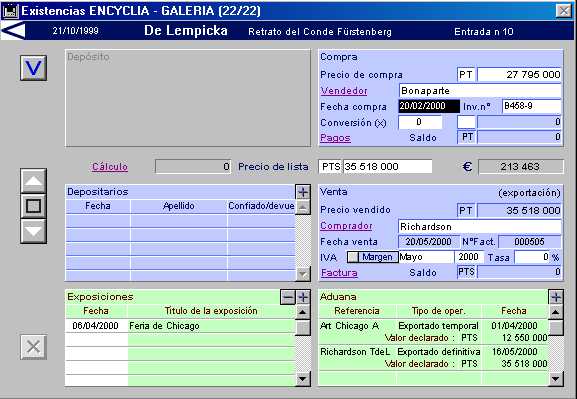Click the floppy disk icon in title bar
The height and width of the screenshot is (399, 577).
(10, 11)
